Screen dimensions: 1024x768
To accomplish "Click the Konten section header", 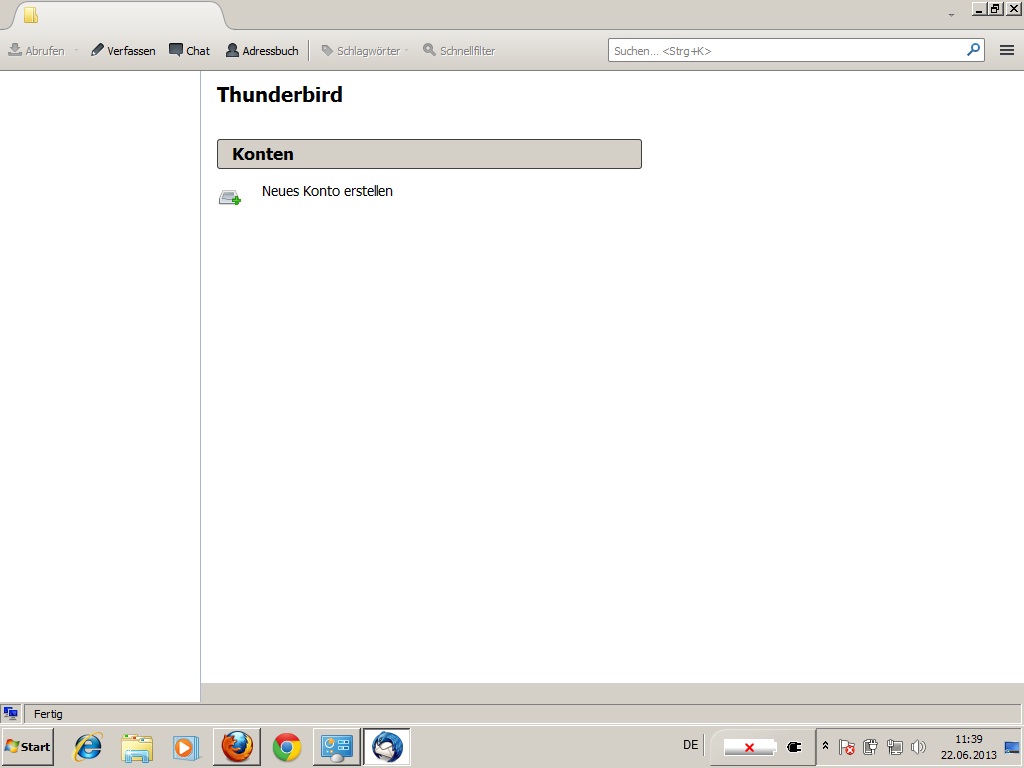I will pos(429,154).
